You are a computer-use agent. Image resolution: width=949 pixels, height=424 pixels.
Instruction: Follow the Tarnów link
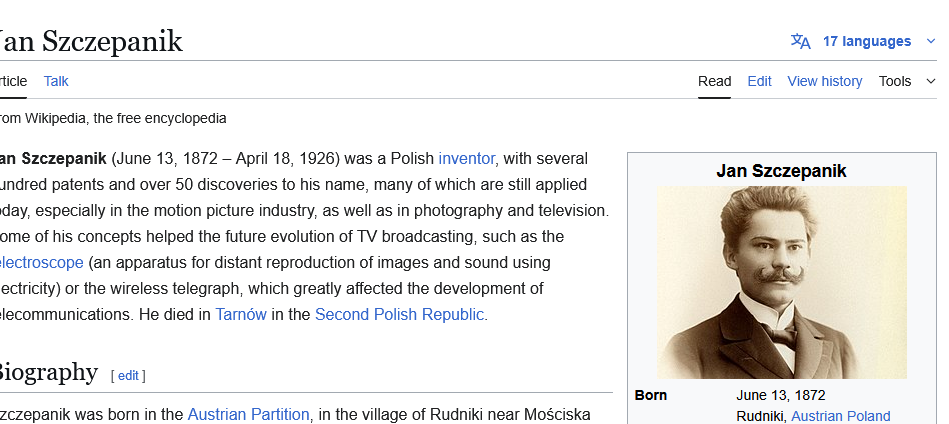point(241,315)
